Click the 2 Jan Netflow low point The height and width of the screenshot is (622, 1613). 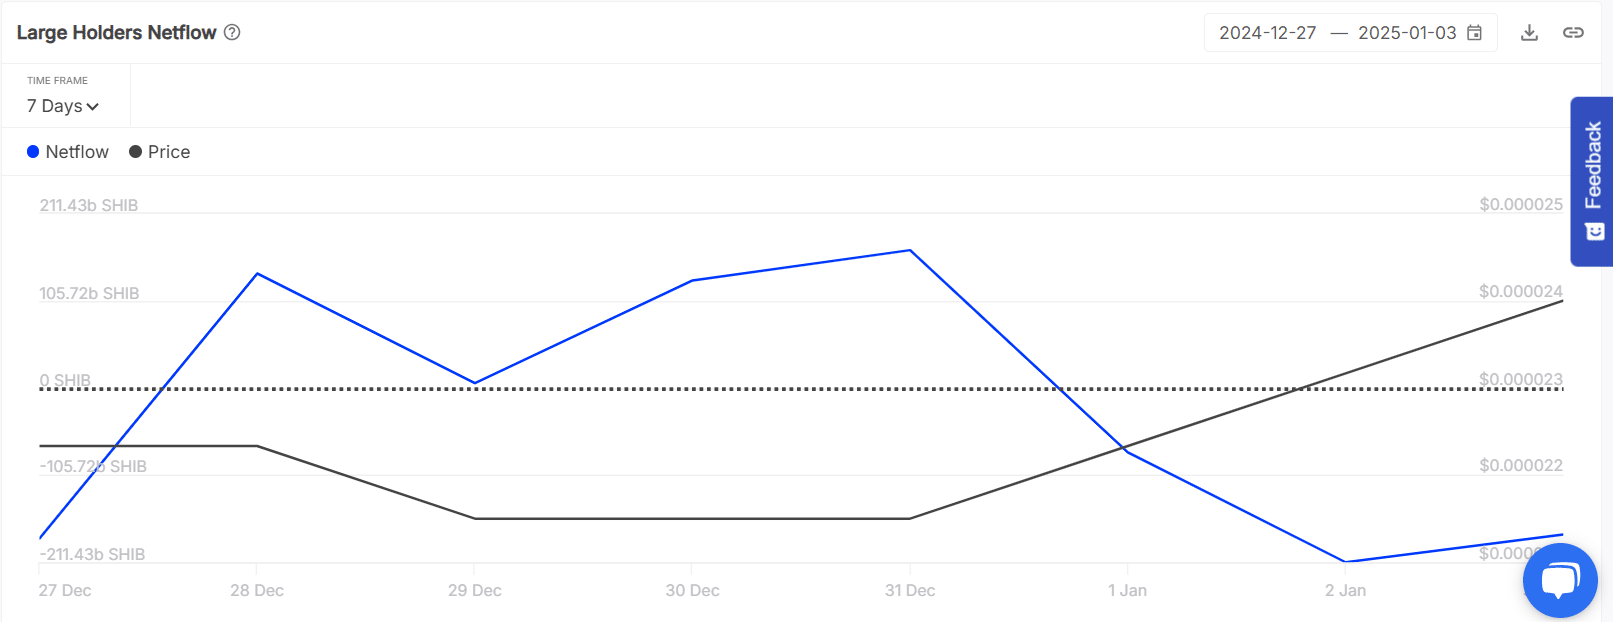[1345, 562]
